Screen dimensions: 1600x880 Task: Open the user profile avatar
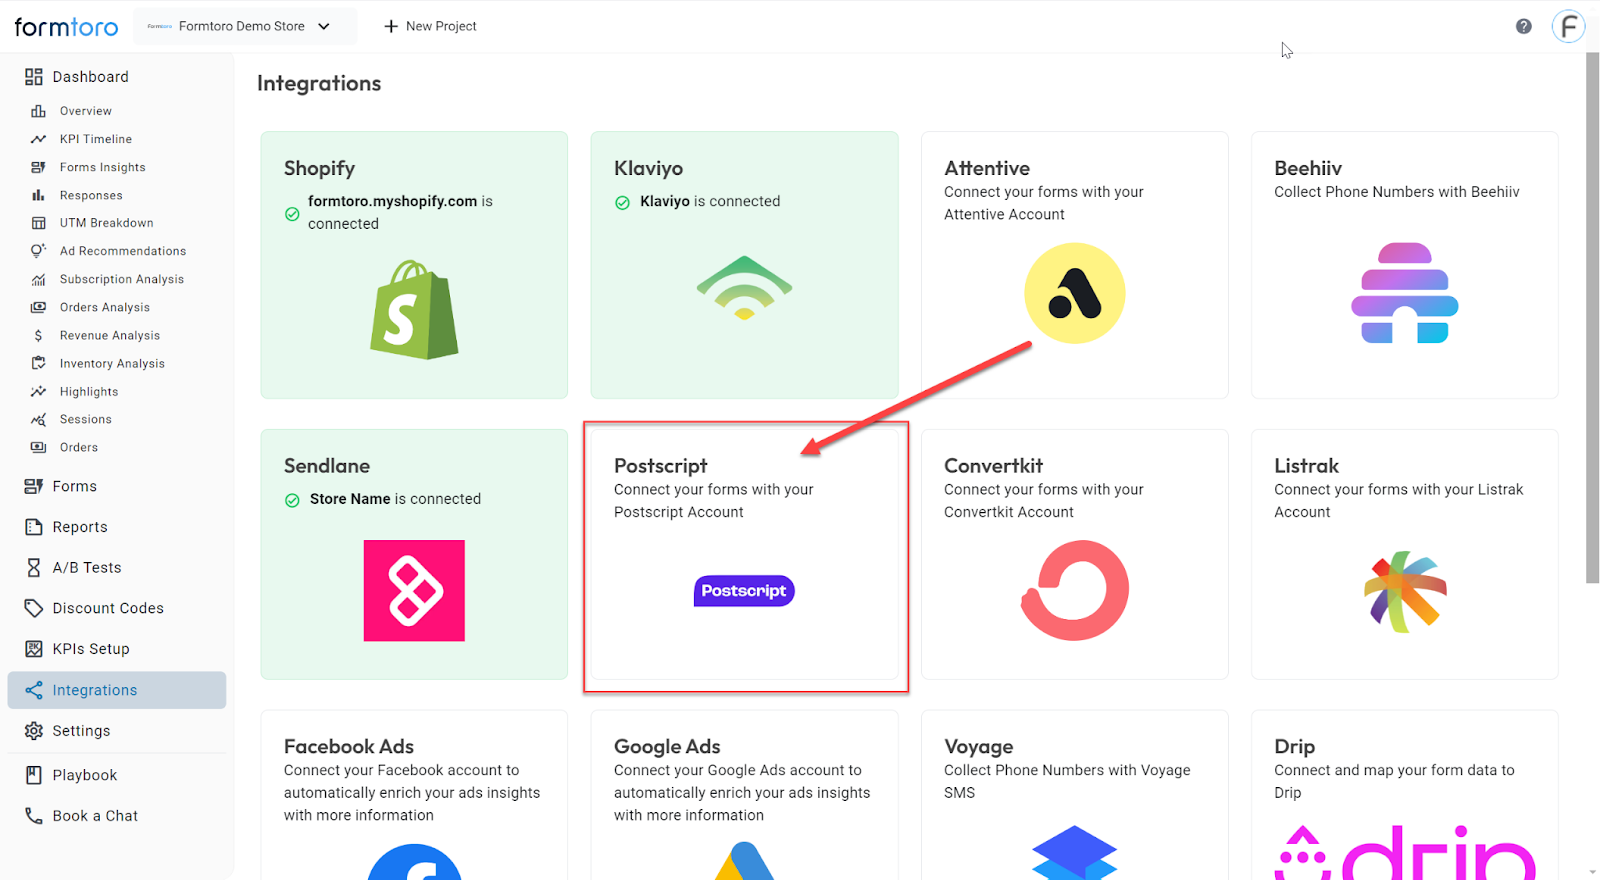click(x=1568, y=26)
